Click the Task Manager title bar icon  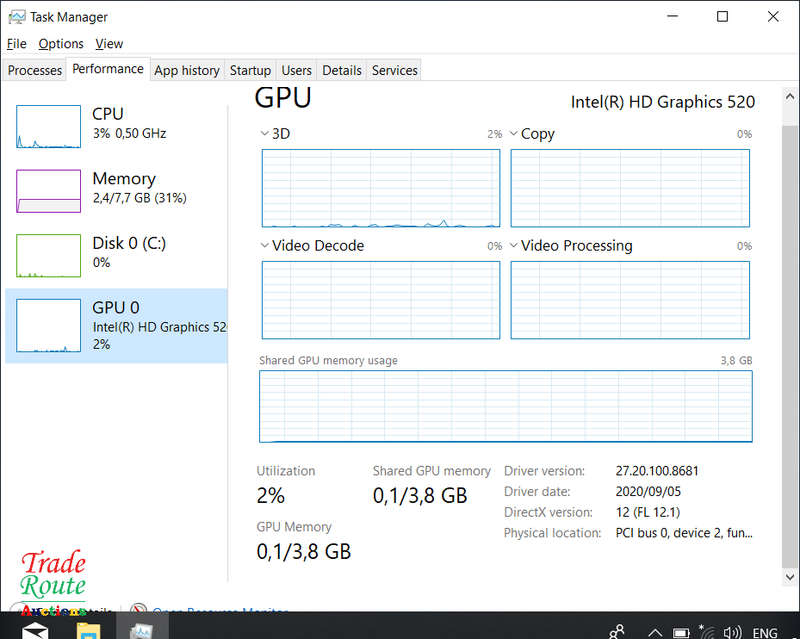(x=17, y=17)
